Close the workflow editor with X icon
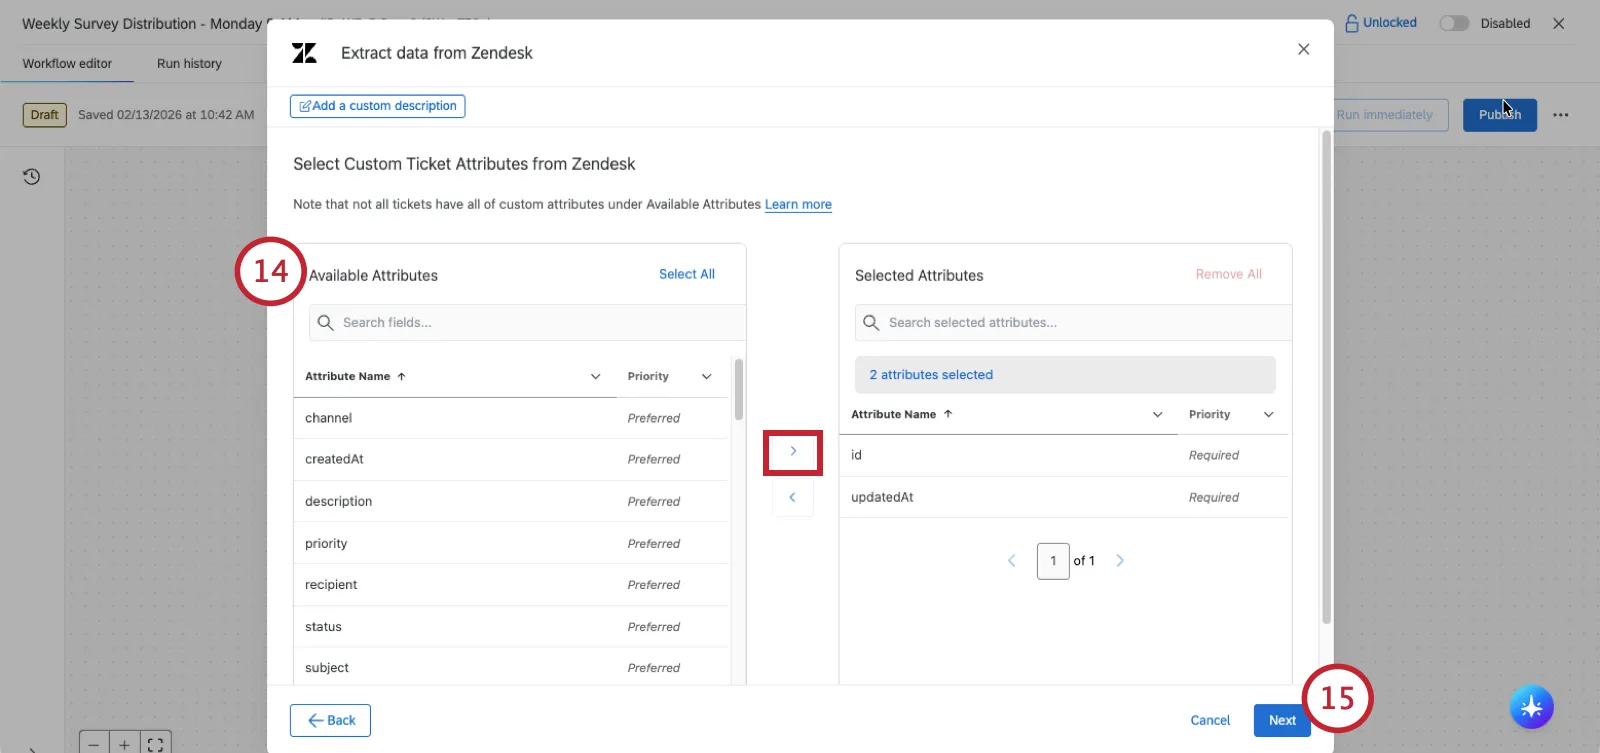 tap(1558, 23)
